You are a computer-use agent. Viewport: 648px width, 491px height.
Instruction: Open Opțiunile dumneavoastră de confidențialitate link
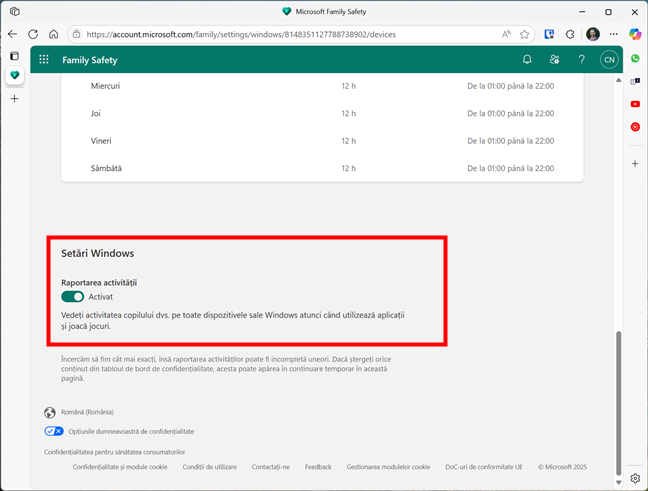(x=131, y=431)
